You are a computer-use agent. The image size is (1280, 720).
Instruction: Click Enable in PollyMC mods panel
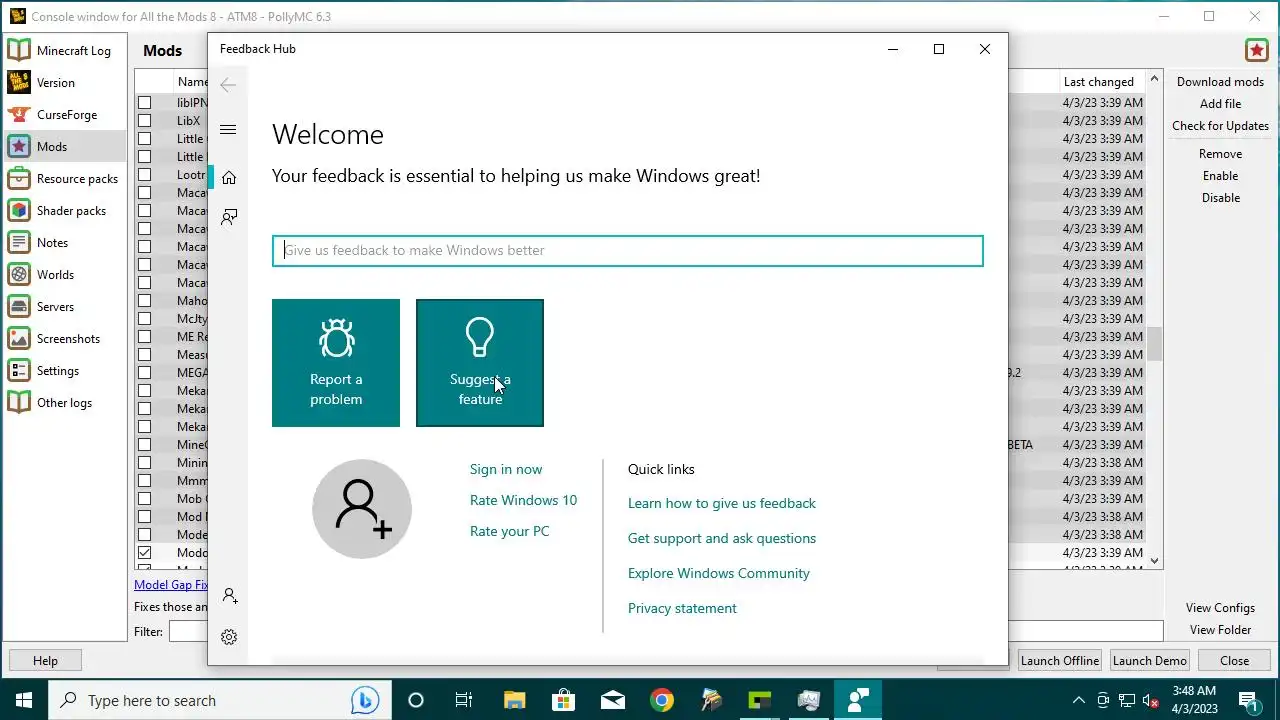(x=1220, y=176)
